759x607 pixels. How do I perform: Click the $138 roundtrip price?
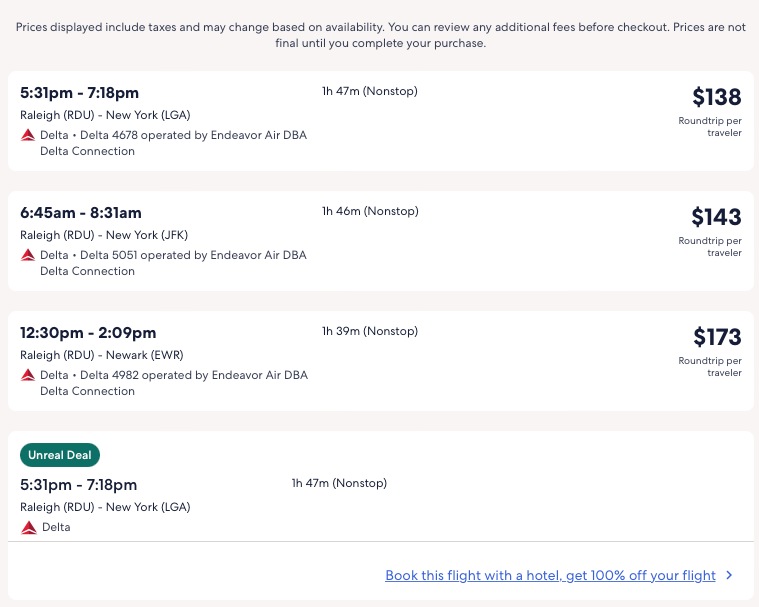[x=716, y=97]
